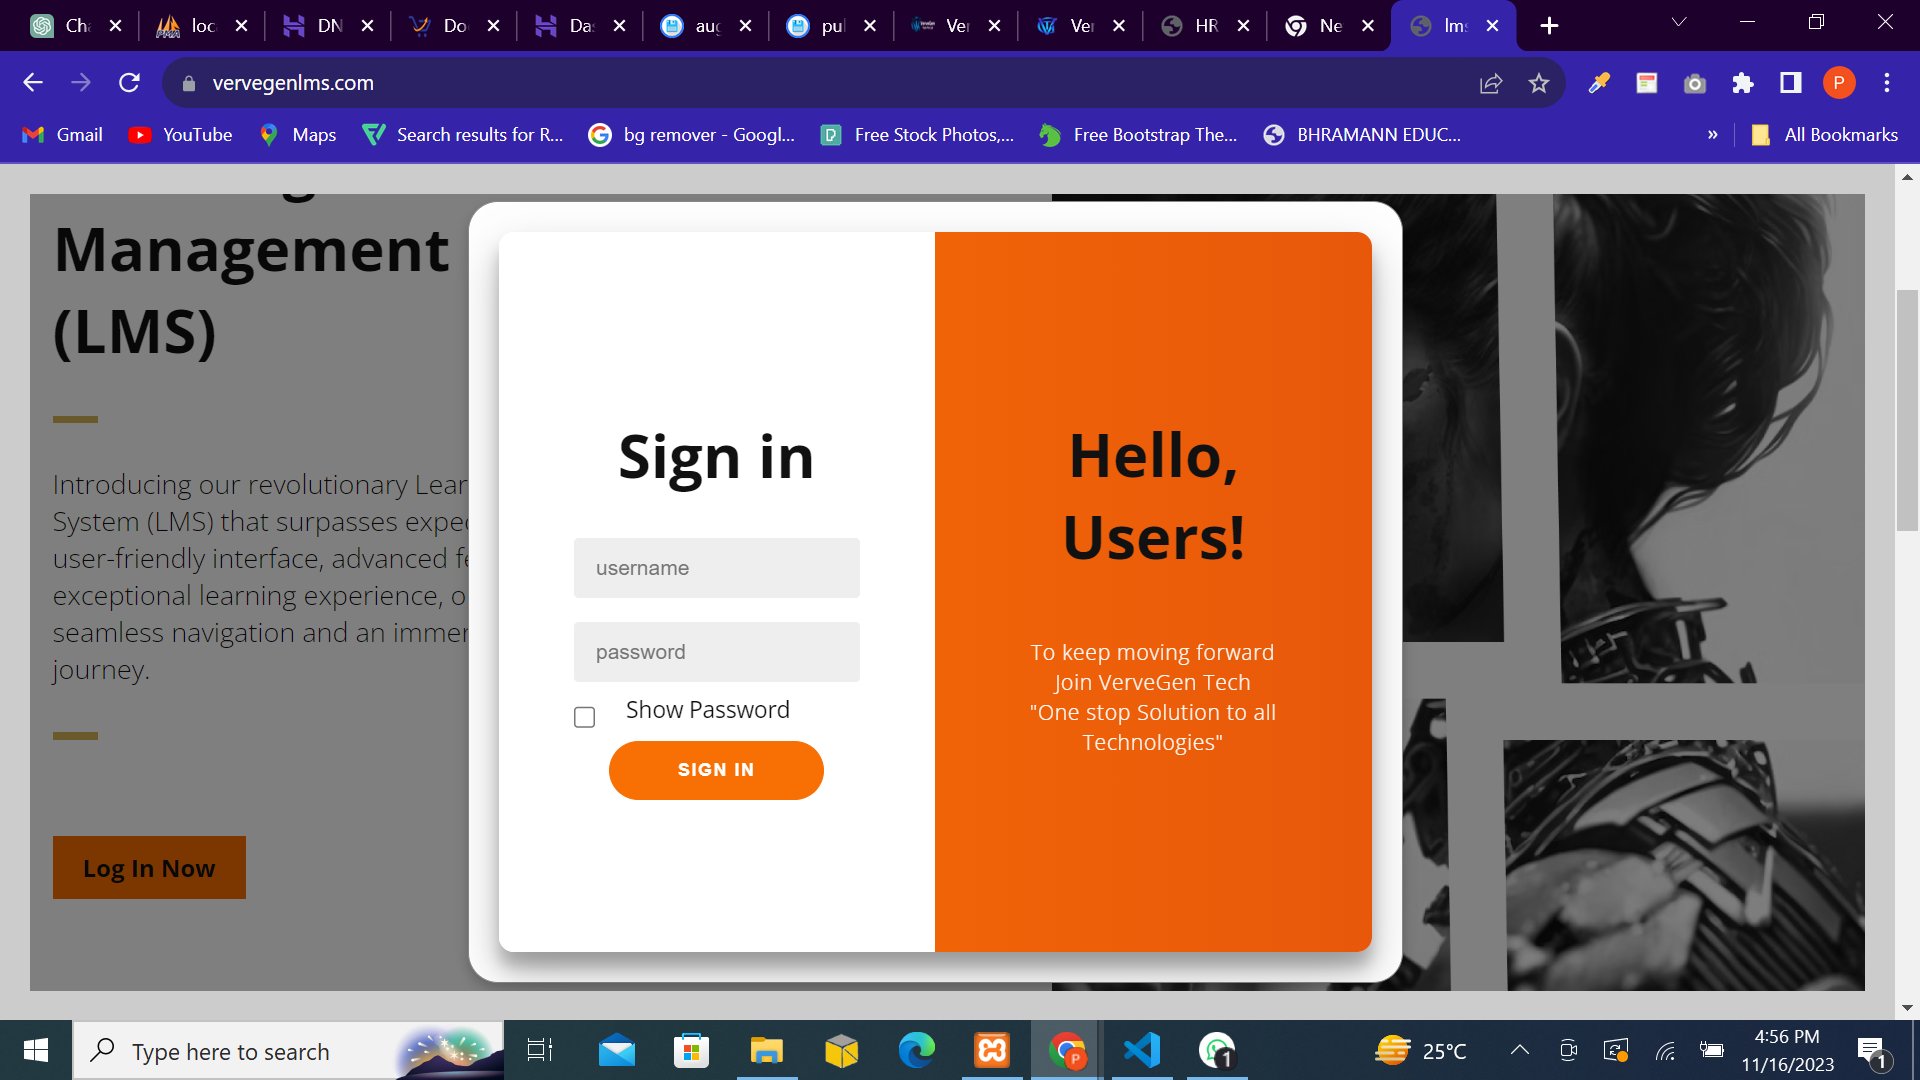This screenshot has width=1920, height=1080.
Task: Click the camera screenshot extension icon
Action: coord(1695,83)
